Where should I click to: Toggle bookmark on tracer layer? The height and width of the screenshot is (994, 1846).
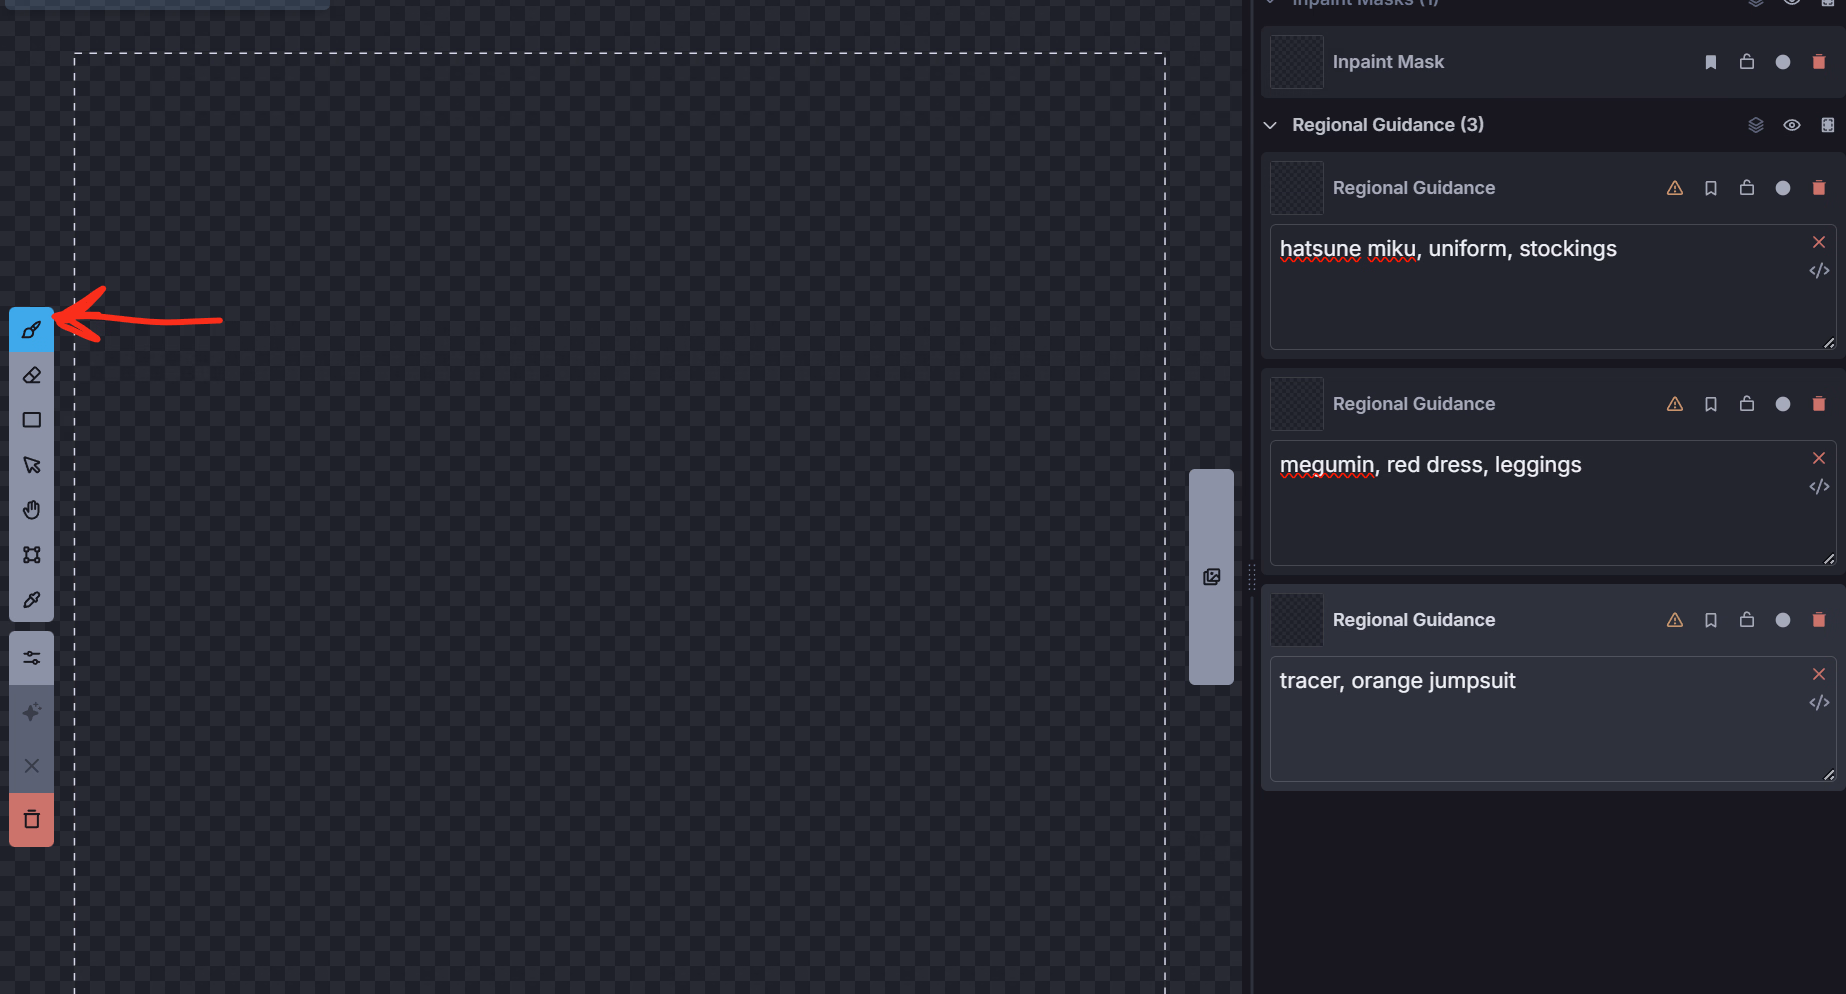click(1711, 620)
